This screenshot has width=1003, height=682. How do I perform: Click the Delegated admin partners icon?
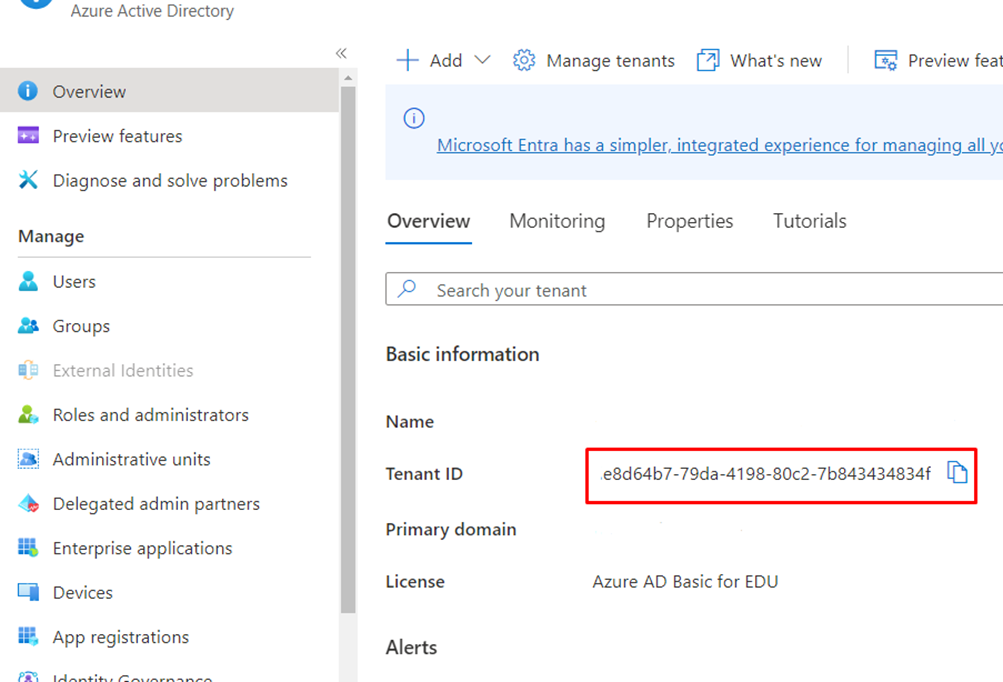tap(28, 504)
